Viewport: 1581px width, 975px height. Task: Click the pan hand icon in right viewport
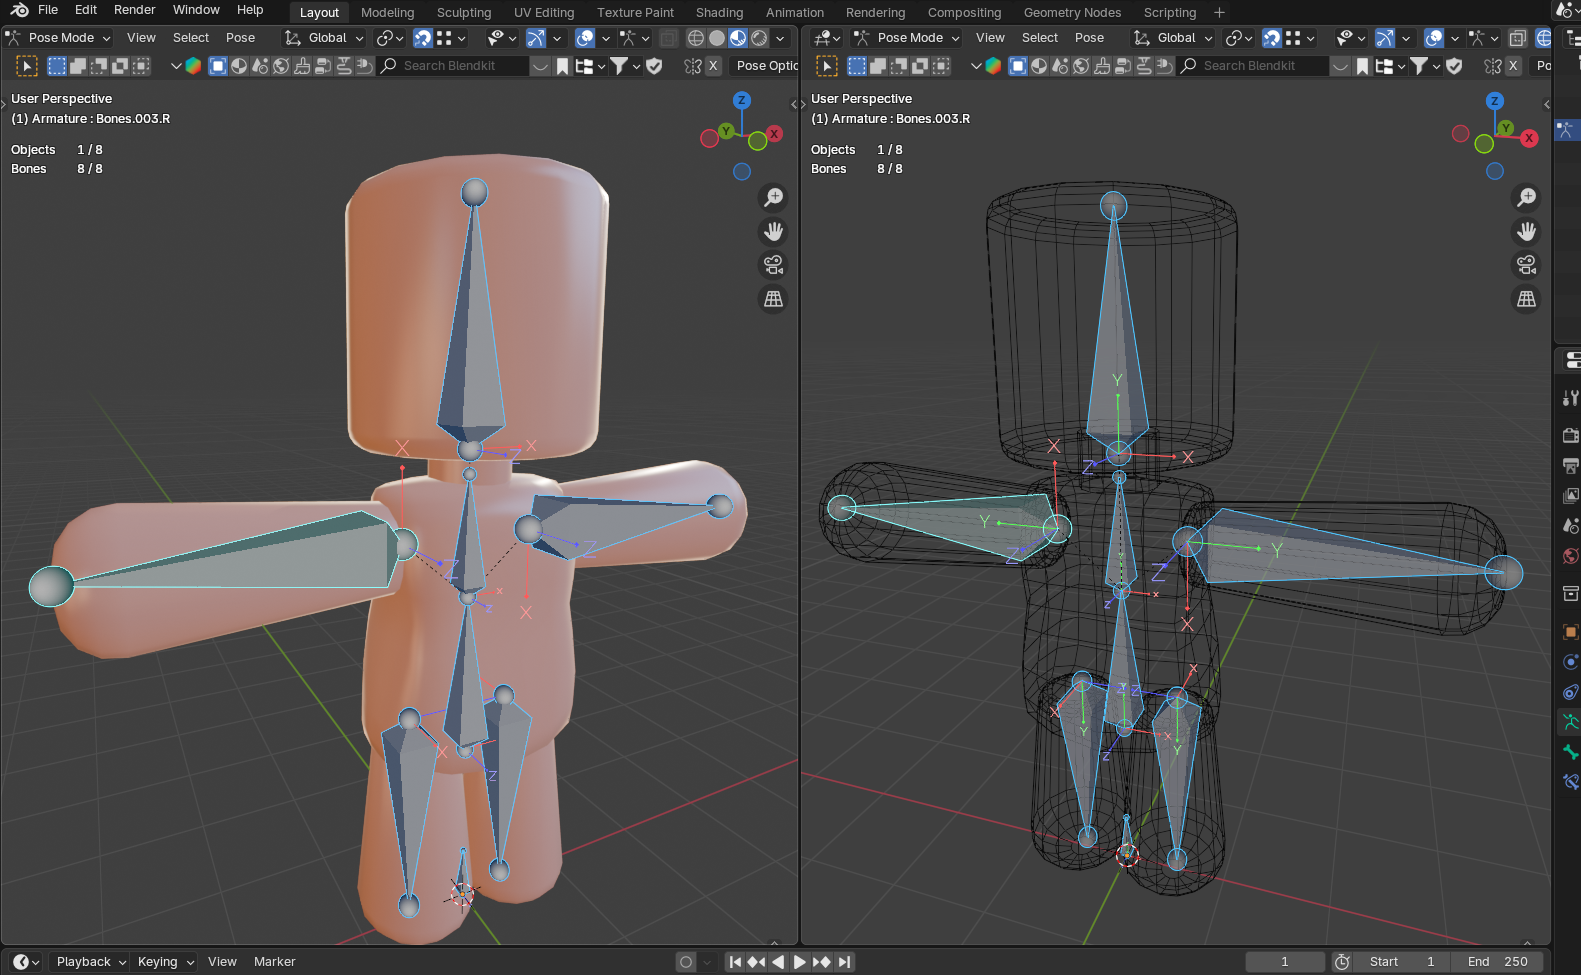tap(1526, 232)
